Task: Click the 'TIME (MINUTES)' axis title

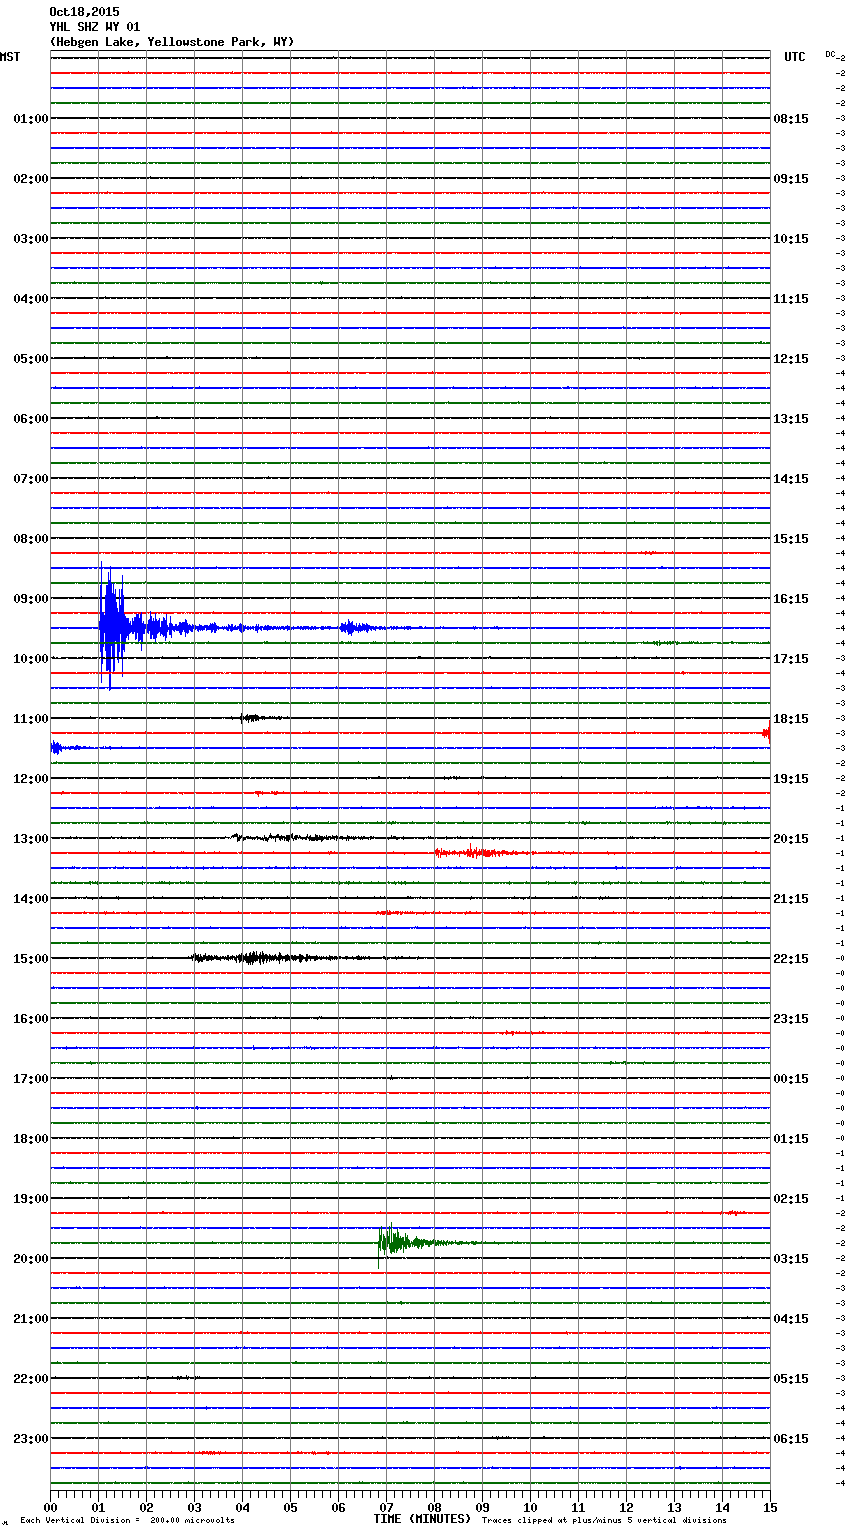Action: tap(422, 1519)
